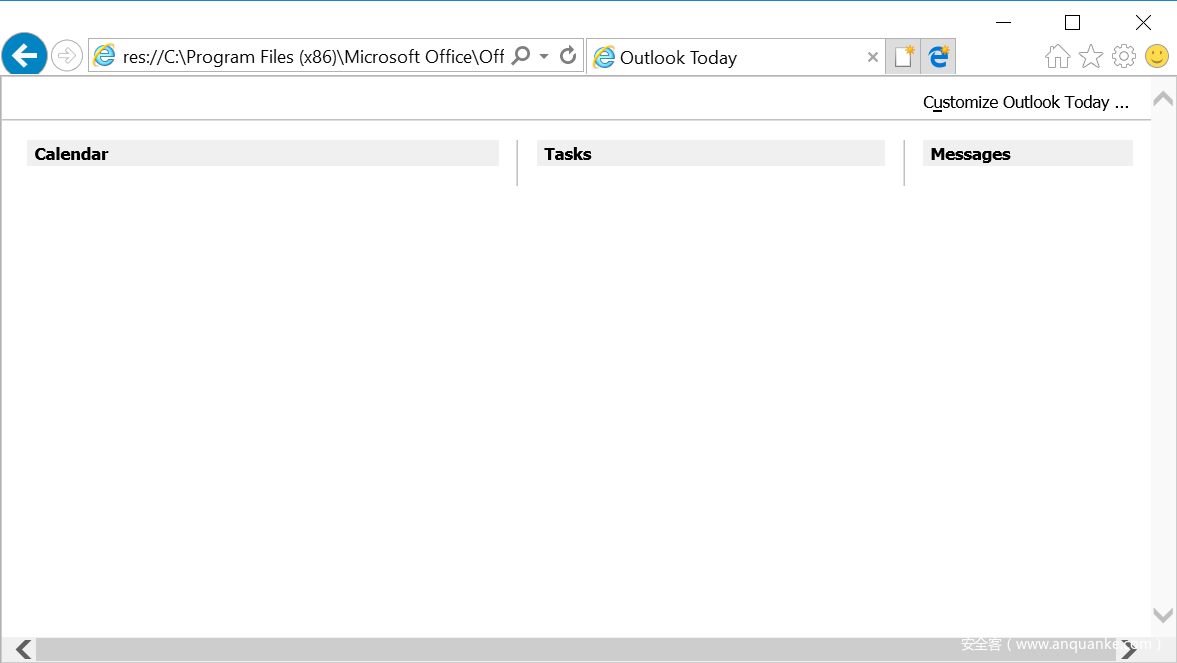1177x663 pixels.
Task: Click the smiley feedback icon
Action: point(1157,56)
